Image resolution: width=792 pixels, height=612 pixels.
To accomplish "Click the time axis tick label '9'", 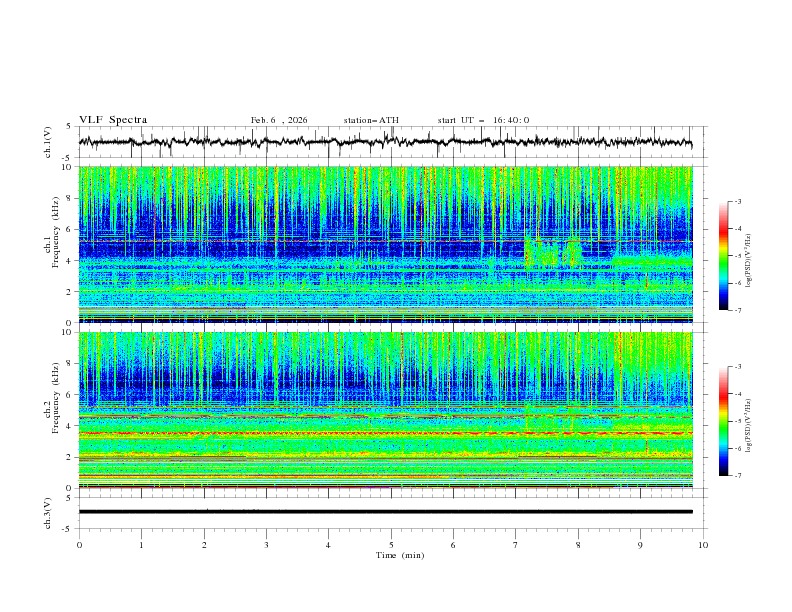I will (640, 545).
